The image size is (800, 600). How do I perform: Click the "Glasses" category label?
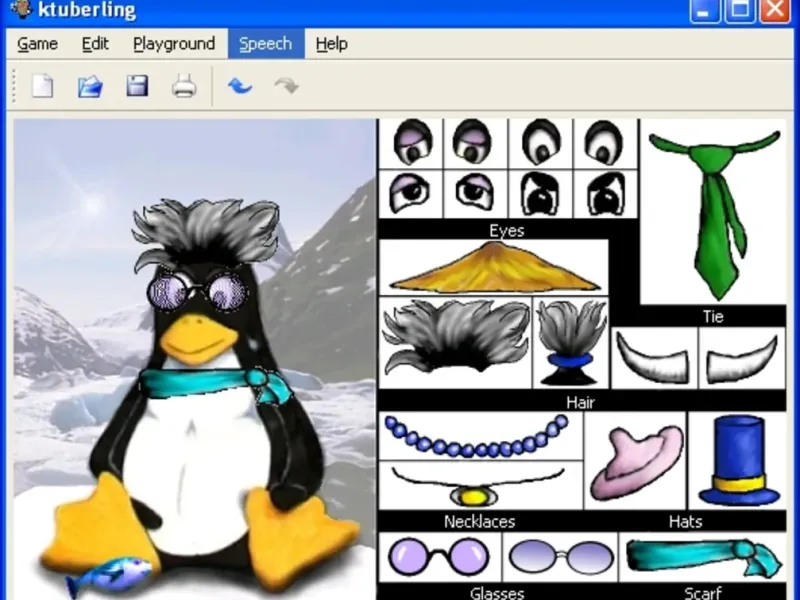click(496, 593)
